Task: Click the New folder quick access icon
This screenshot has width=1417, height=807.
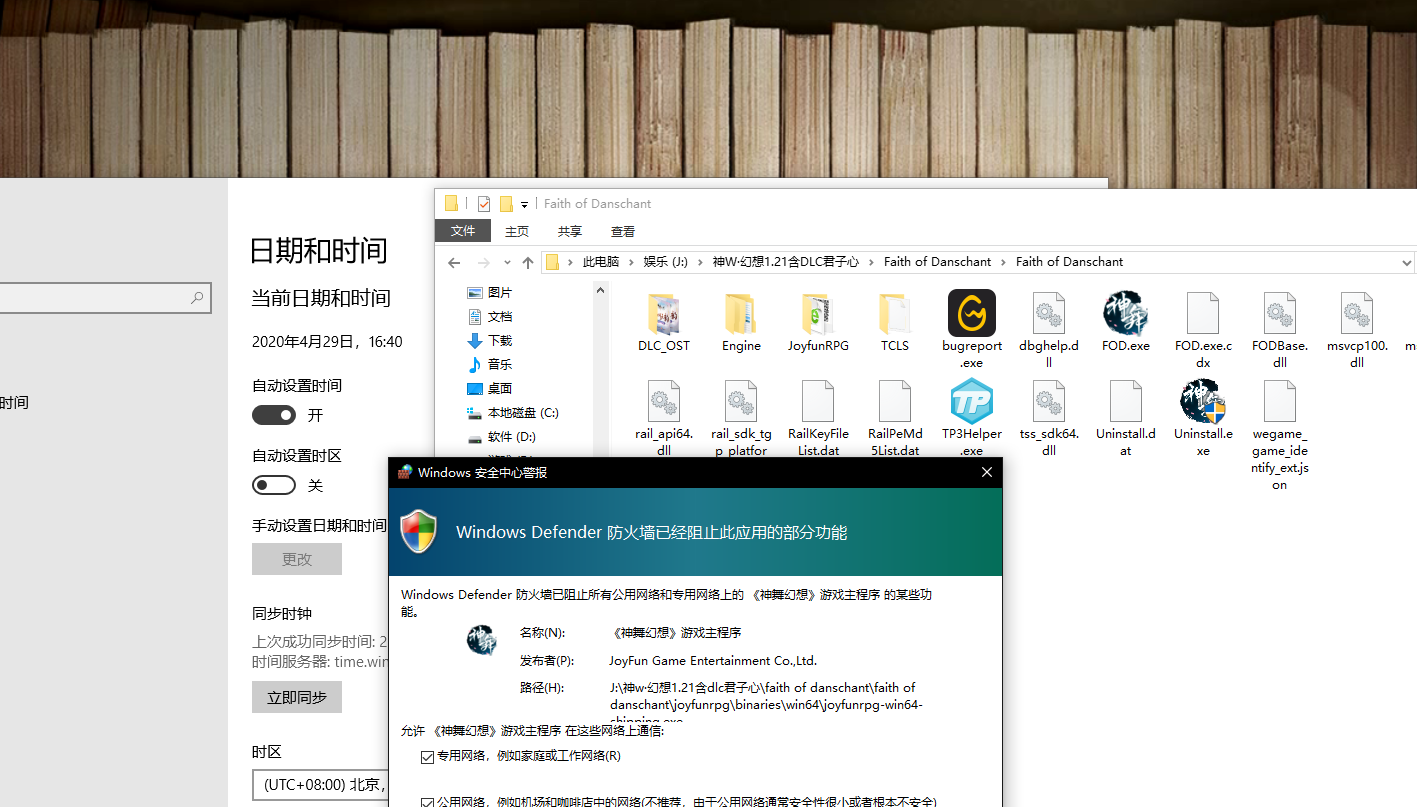Action: point(506,204)
